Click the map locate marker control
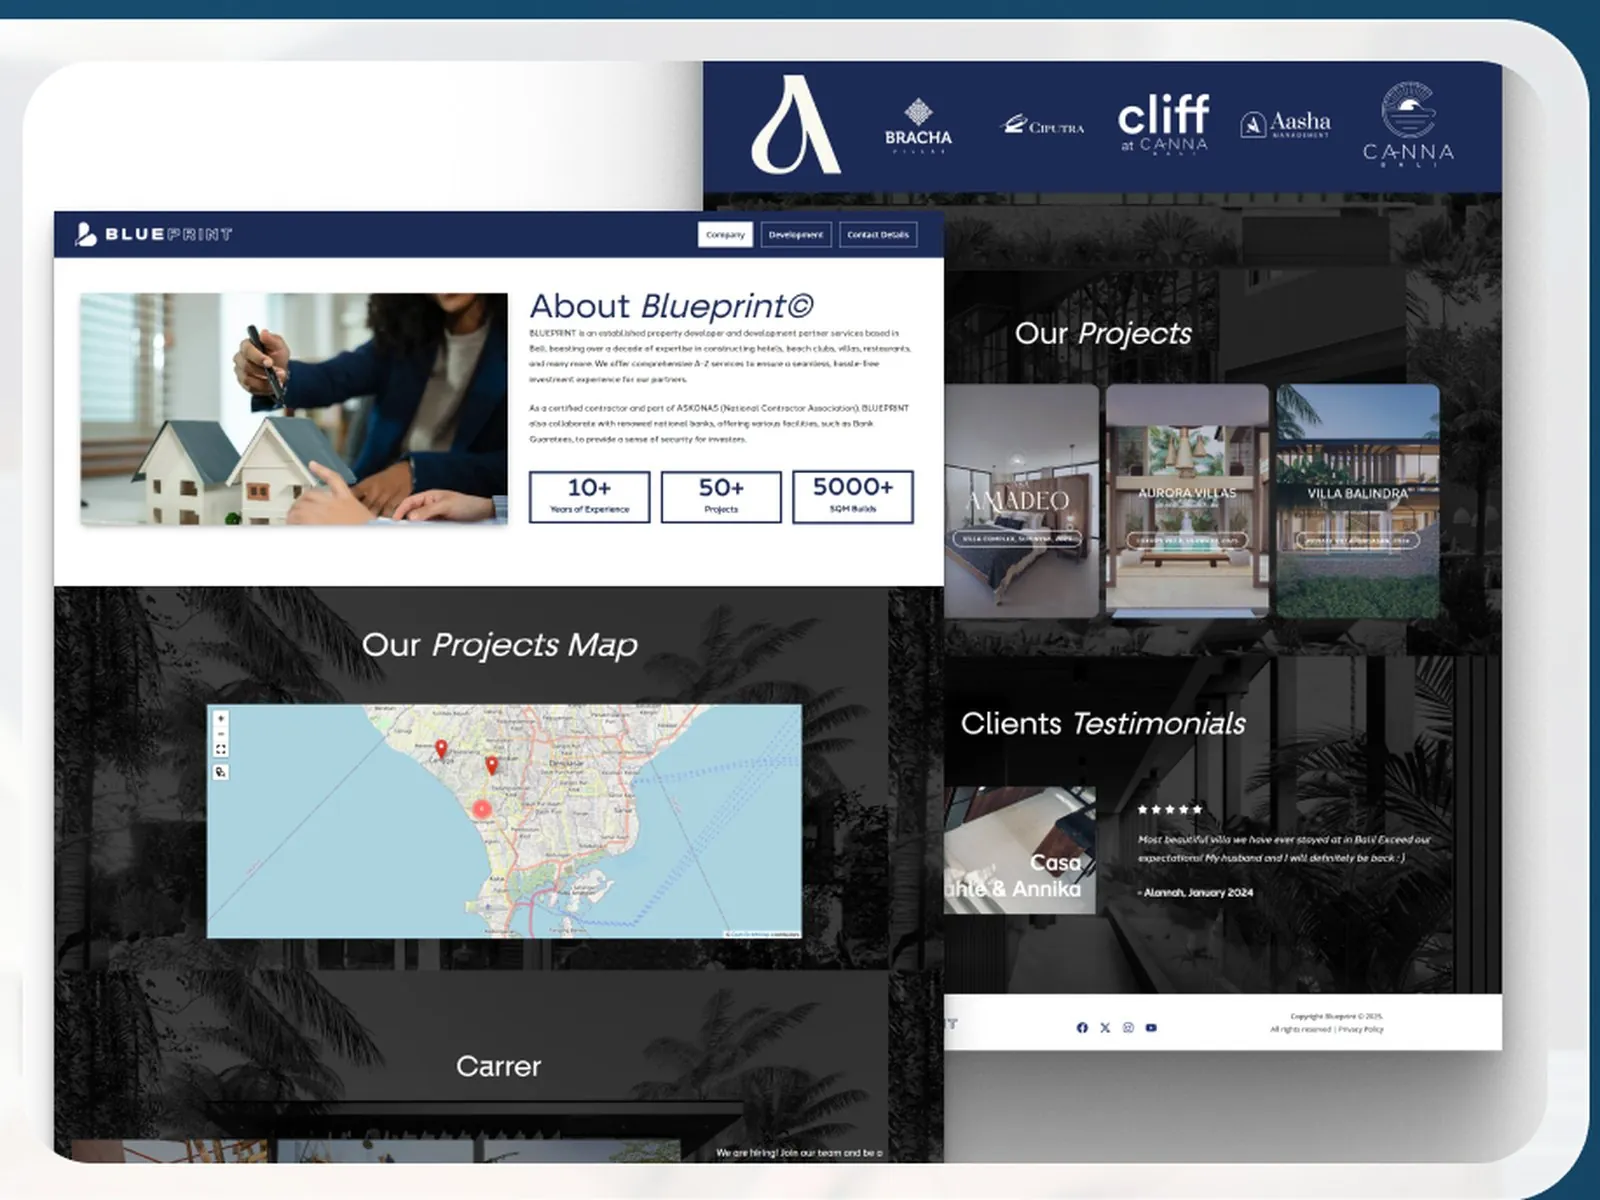 point(221,772)
